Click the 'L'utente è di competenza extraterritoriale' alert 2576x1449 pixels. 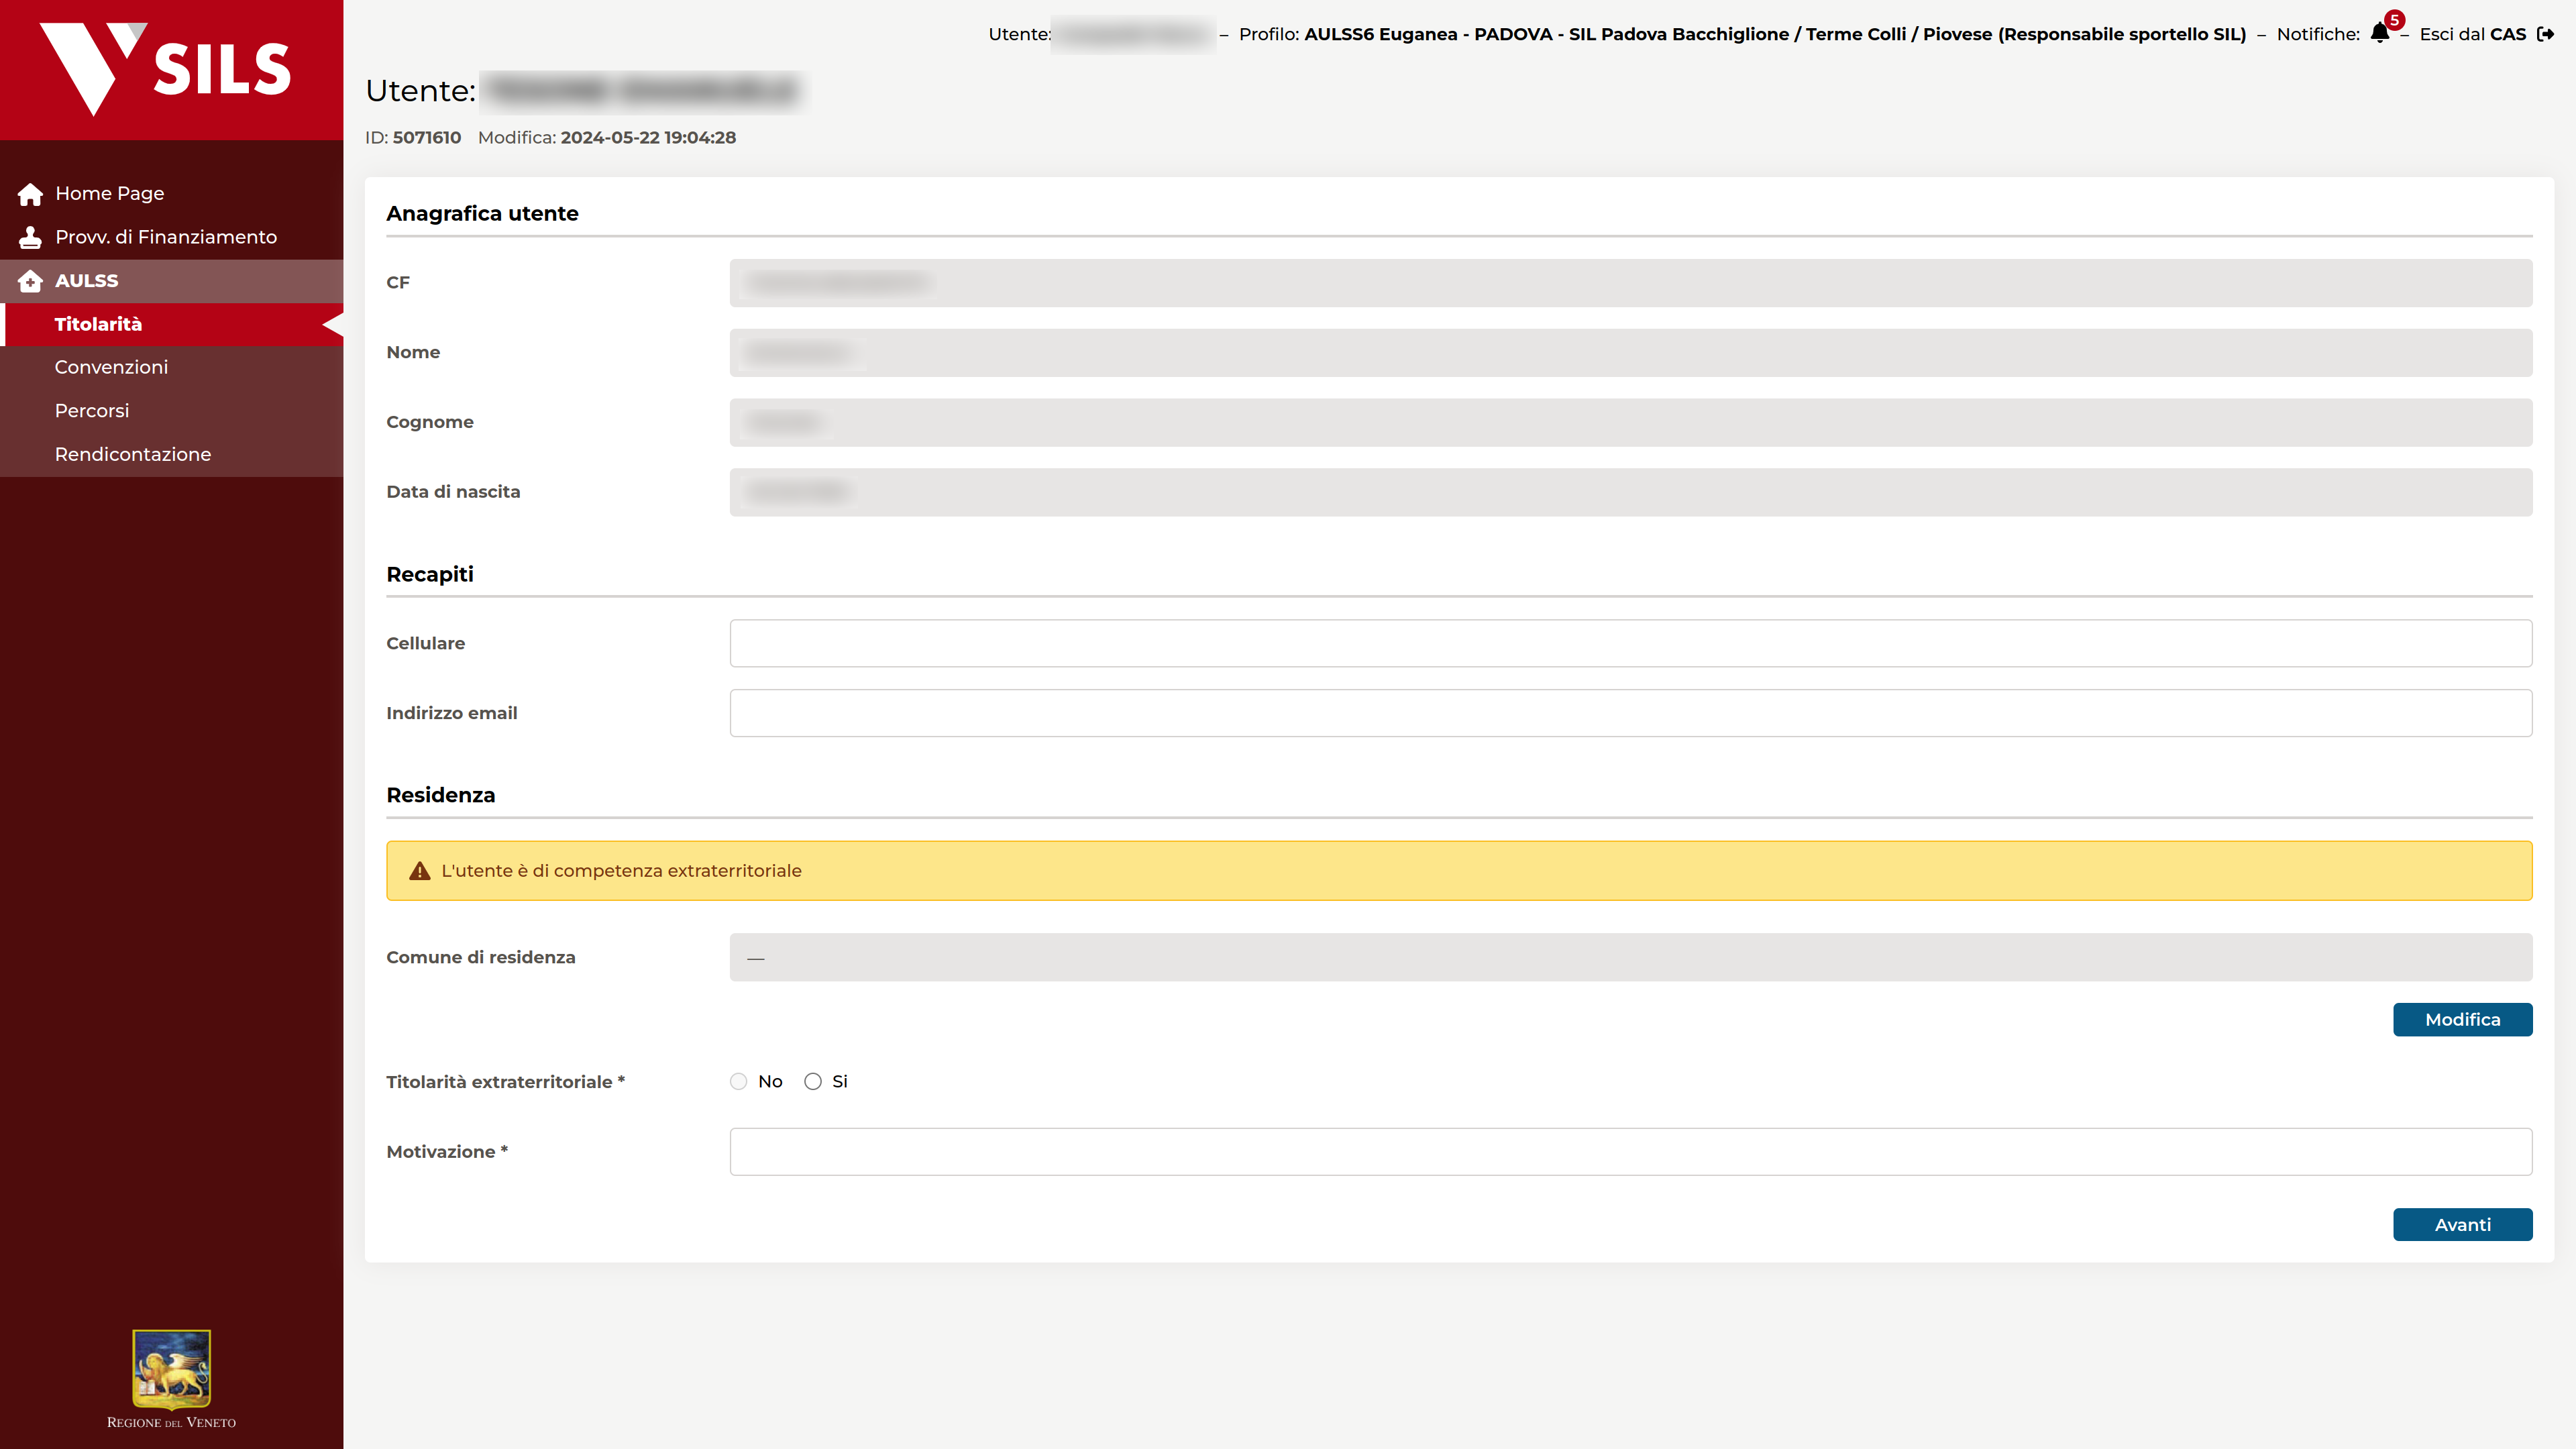coord(1459,871)
